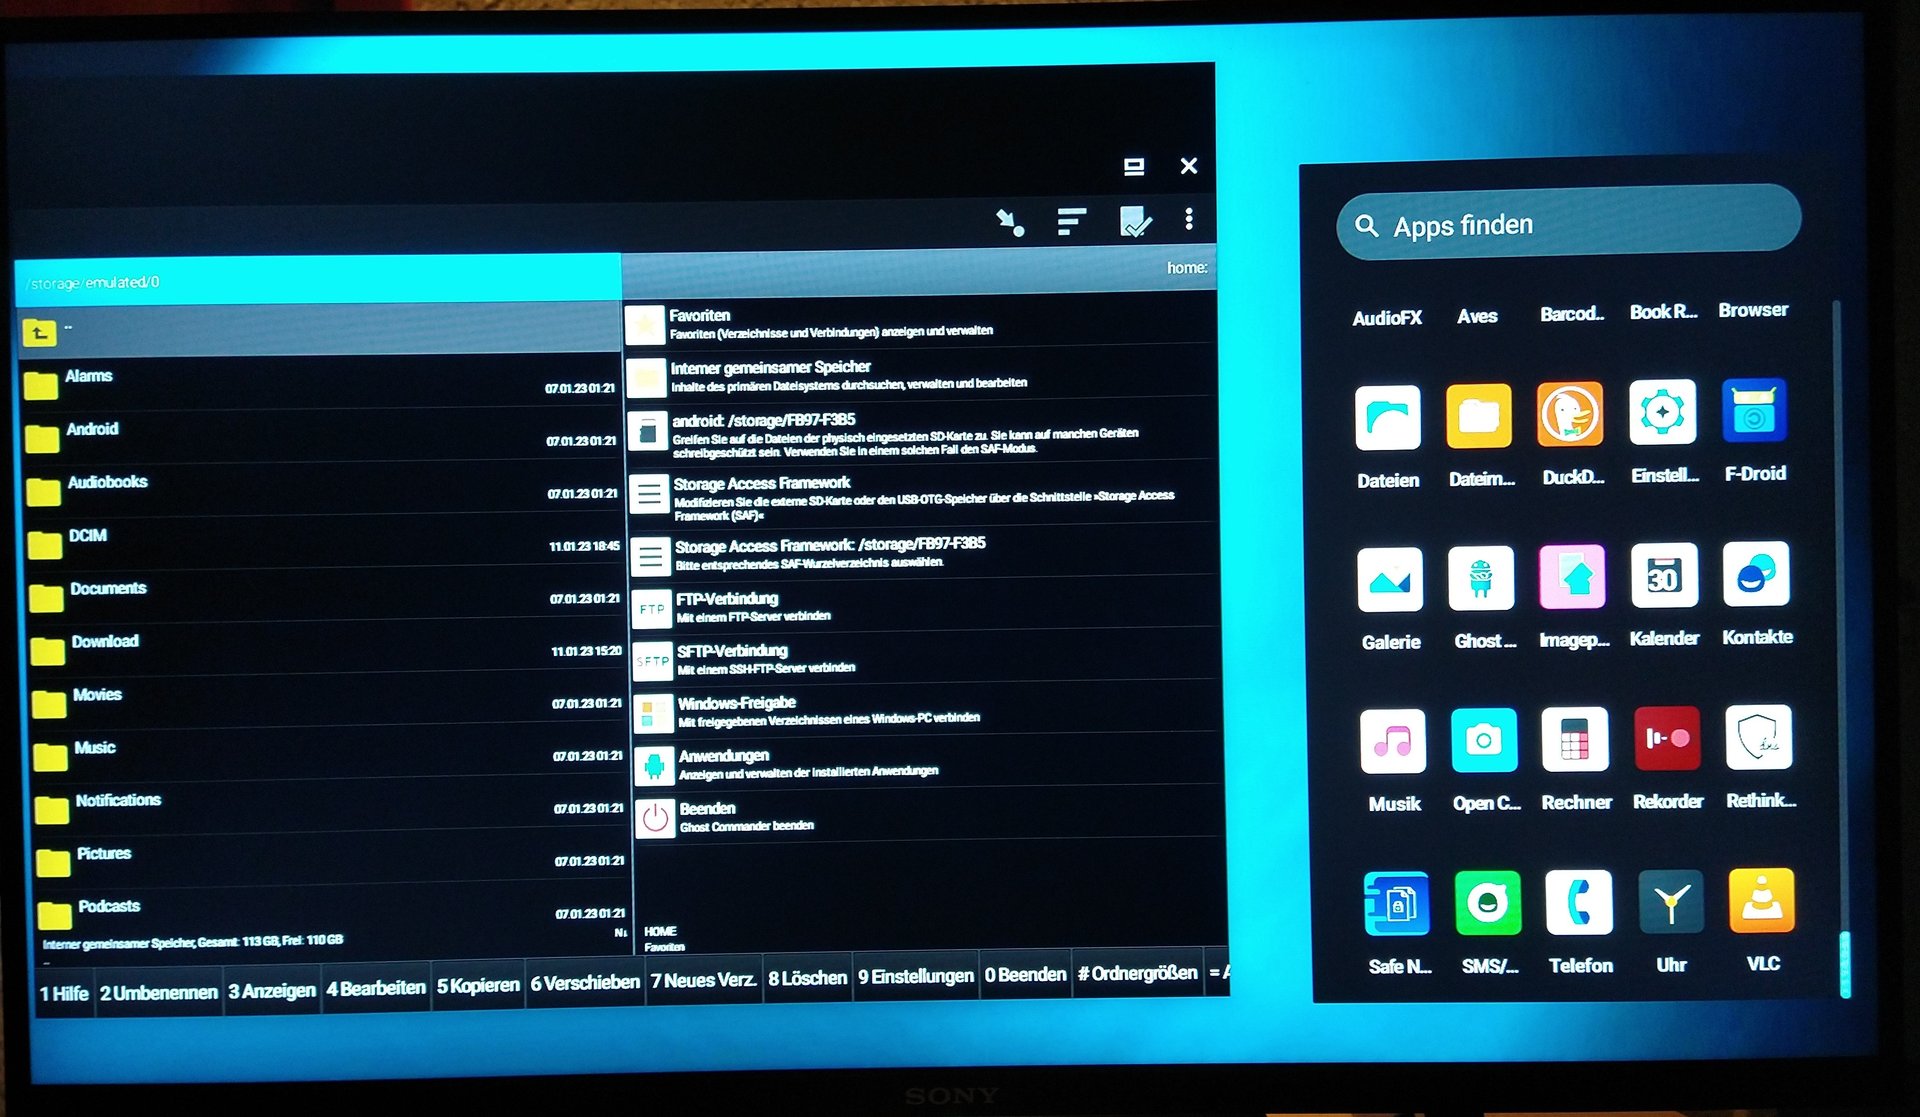Go up via the parent folder row
This screenshot has width=1920, height=1117.
pos(320,329)
